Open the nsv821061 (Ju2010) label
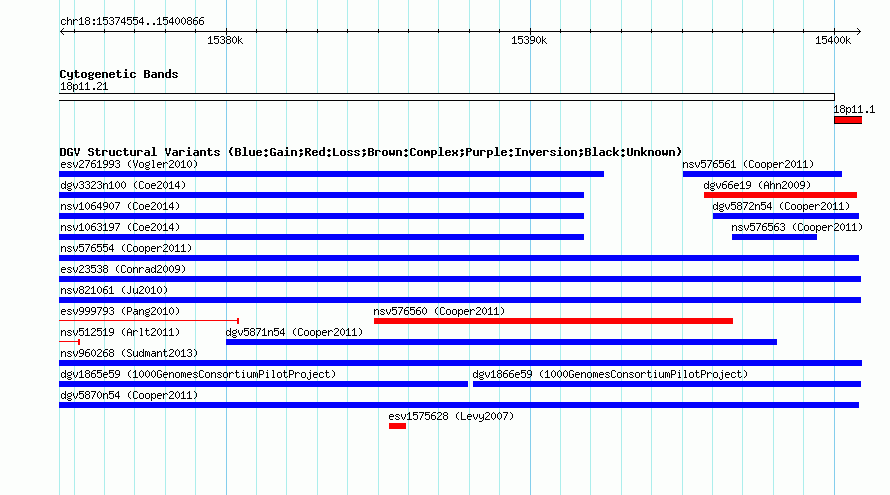The image size is (890, 495). pyautogui.click(x=114, y=290)
